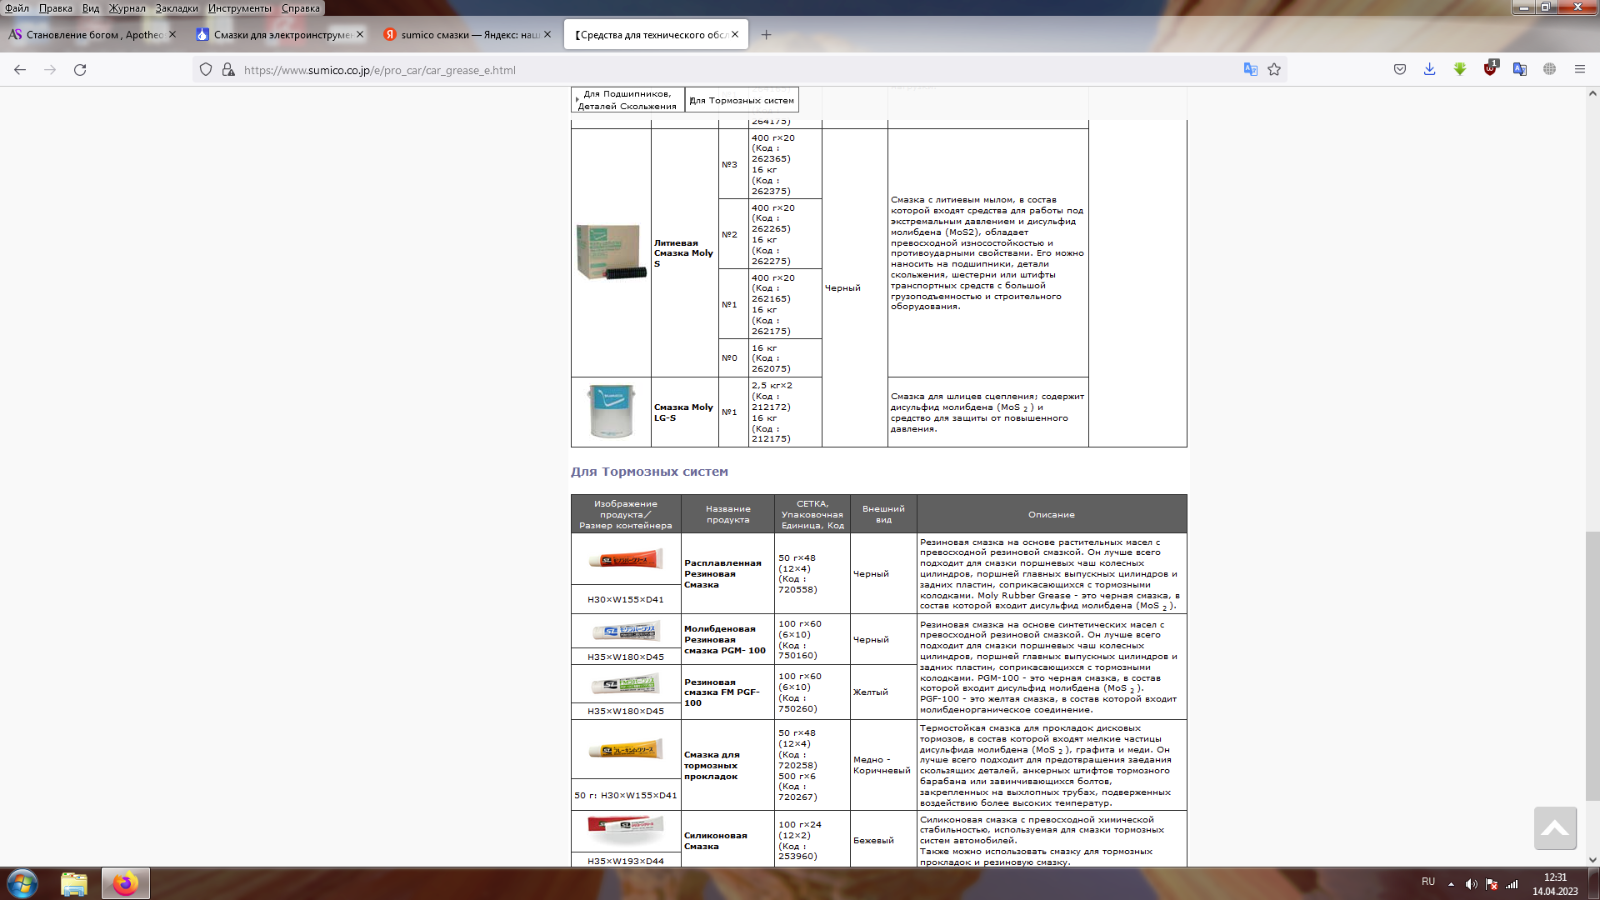The image size is (1600, 900).
Task: Click the brake pad grease tube image
Action: tap(625, 750)
